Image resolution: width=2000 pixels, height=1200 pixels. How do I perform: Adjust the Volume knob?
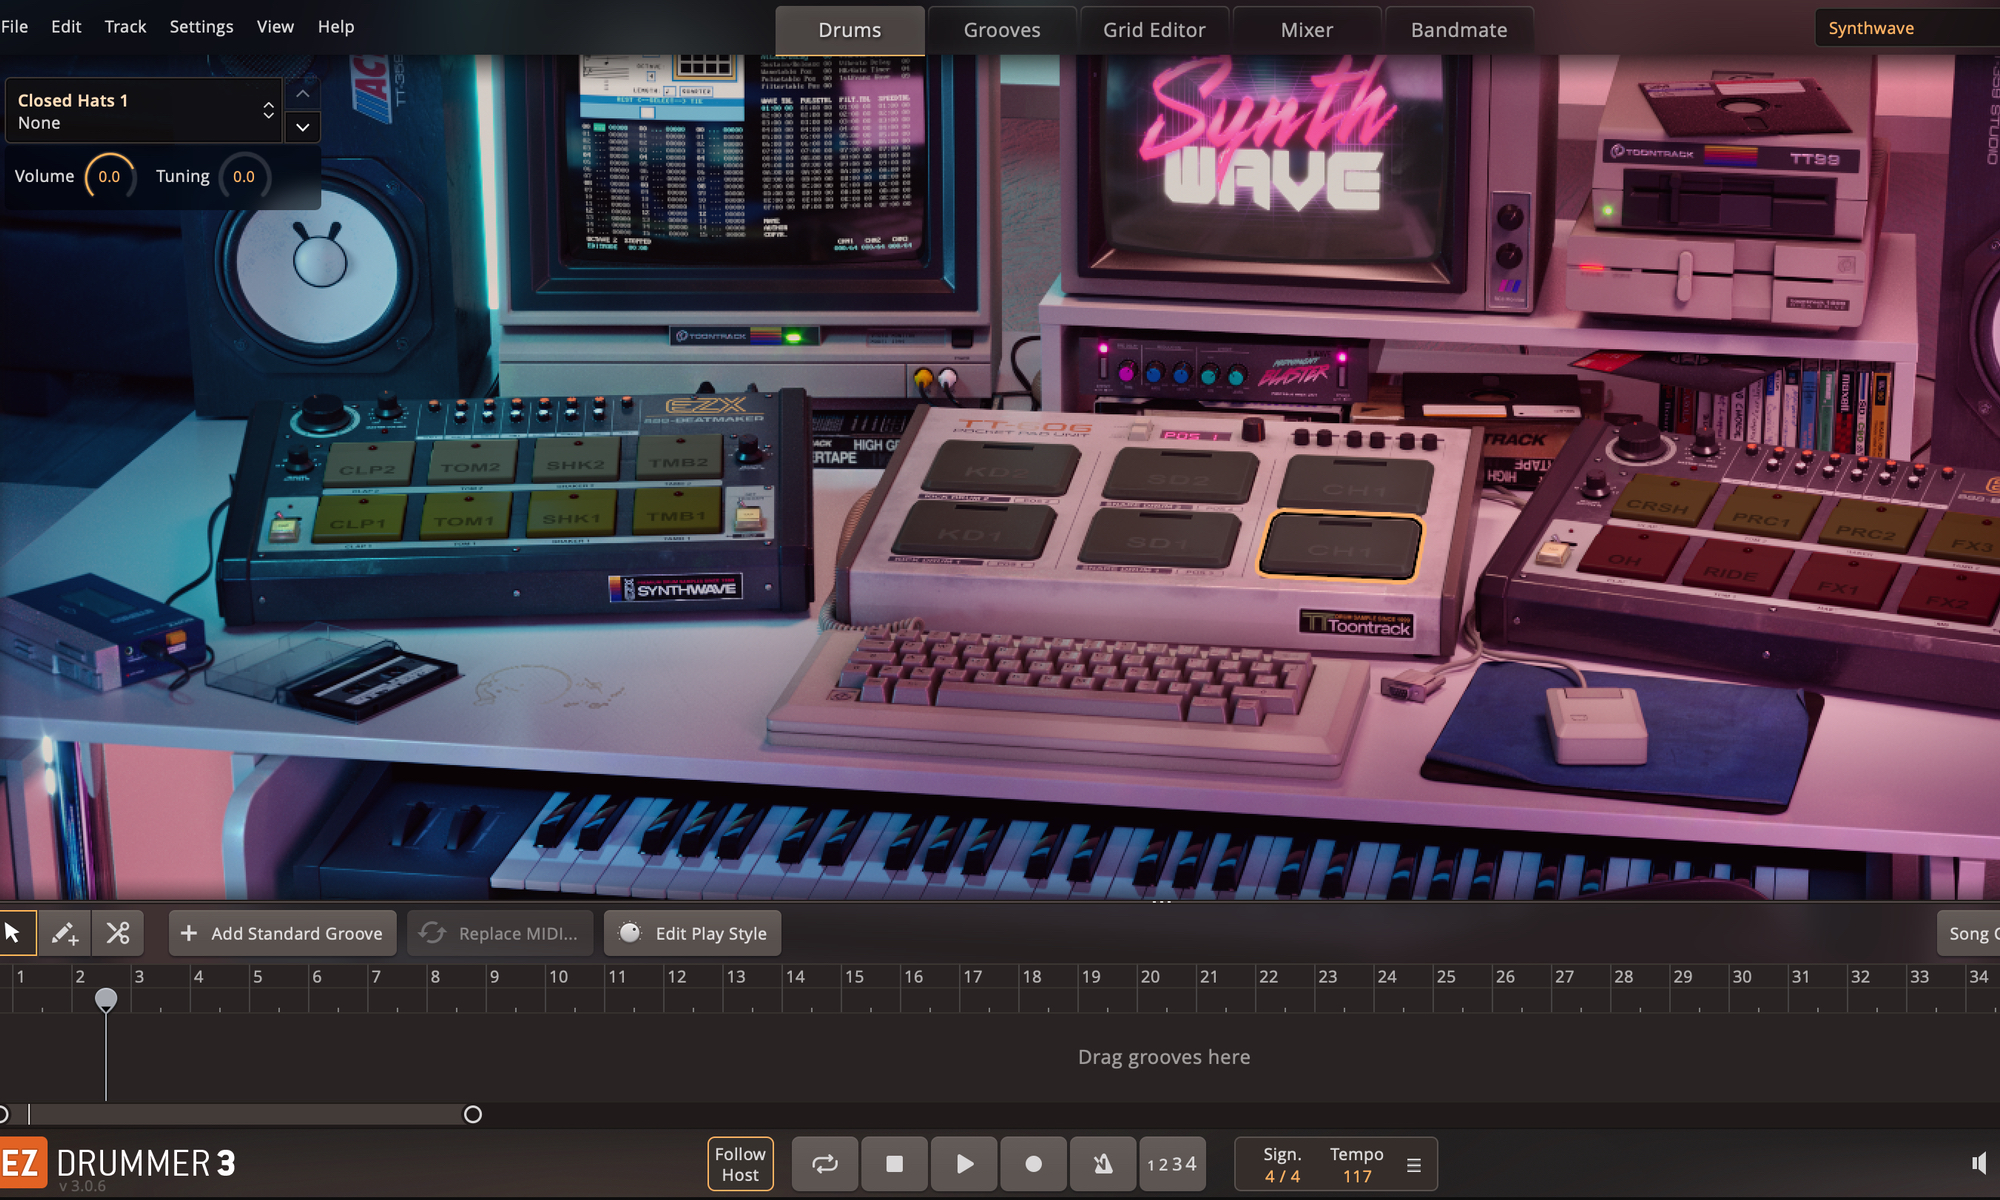109,177
